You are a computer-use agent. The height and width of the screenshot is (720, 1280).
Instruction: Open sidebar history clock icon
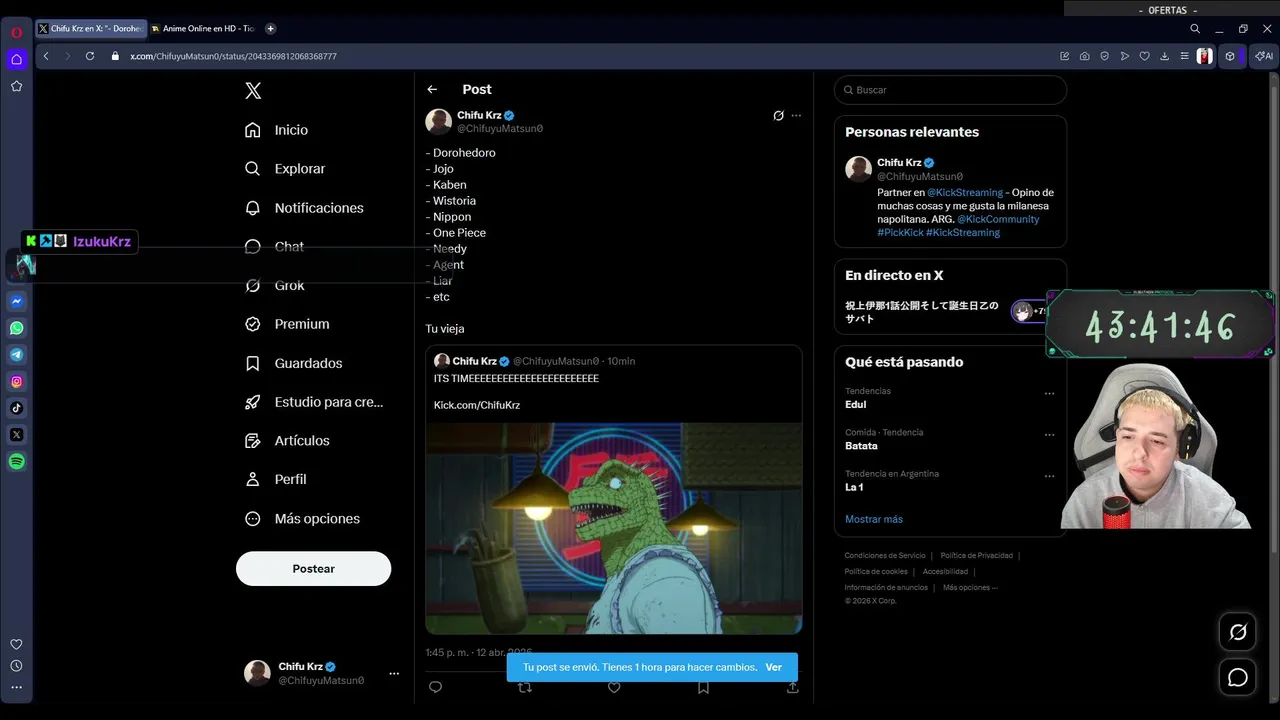click(x=16, y=666)
